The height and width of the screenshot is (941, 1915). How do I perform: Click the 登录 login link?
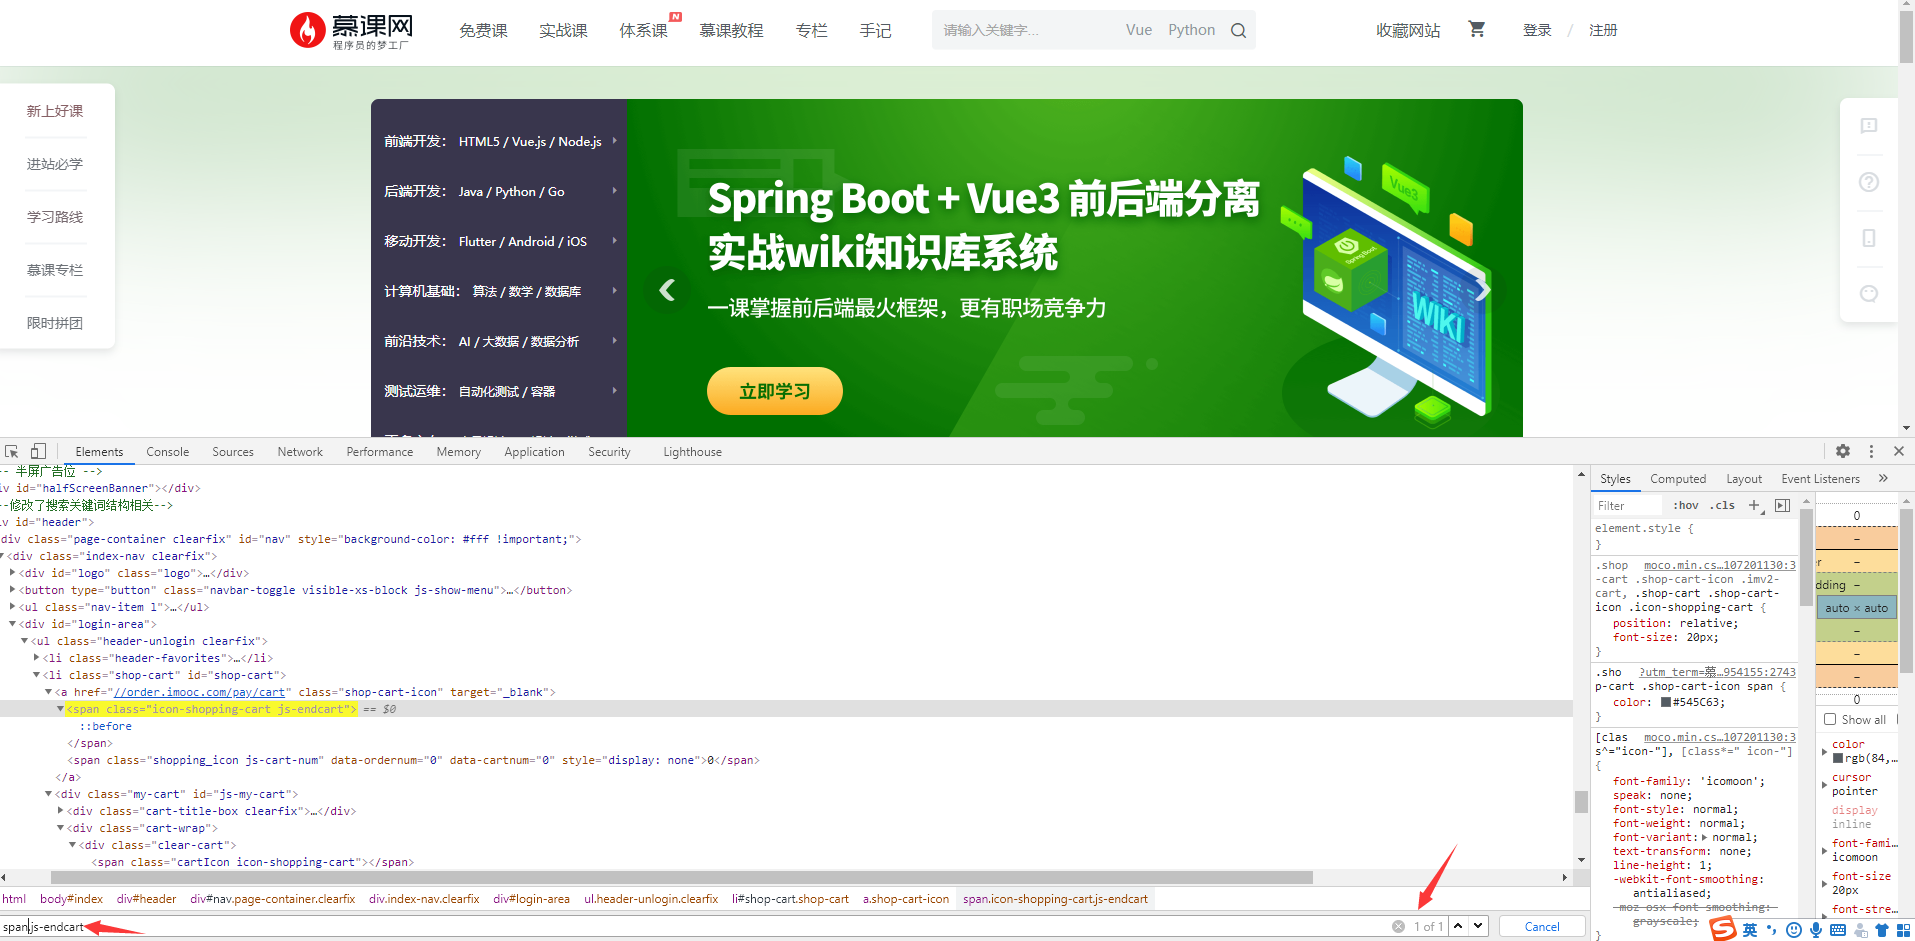[x=1537, y=30]
